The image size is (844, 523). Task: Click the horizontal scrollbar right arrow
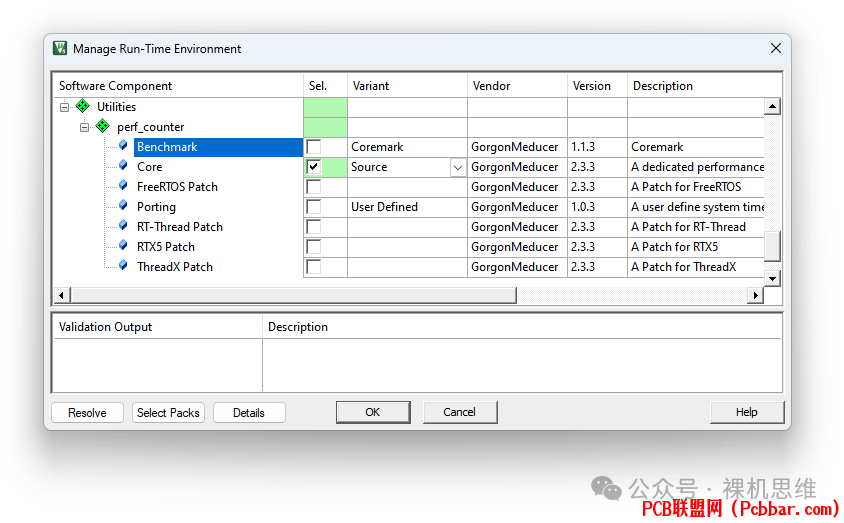[756, 295]
